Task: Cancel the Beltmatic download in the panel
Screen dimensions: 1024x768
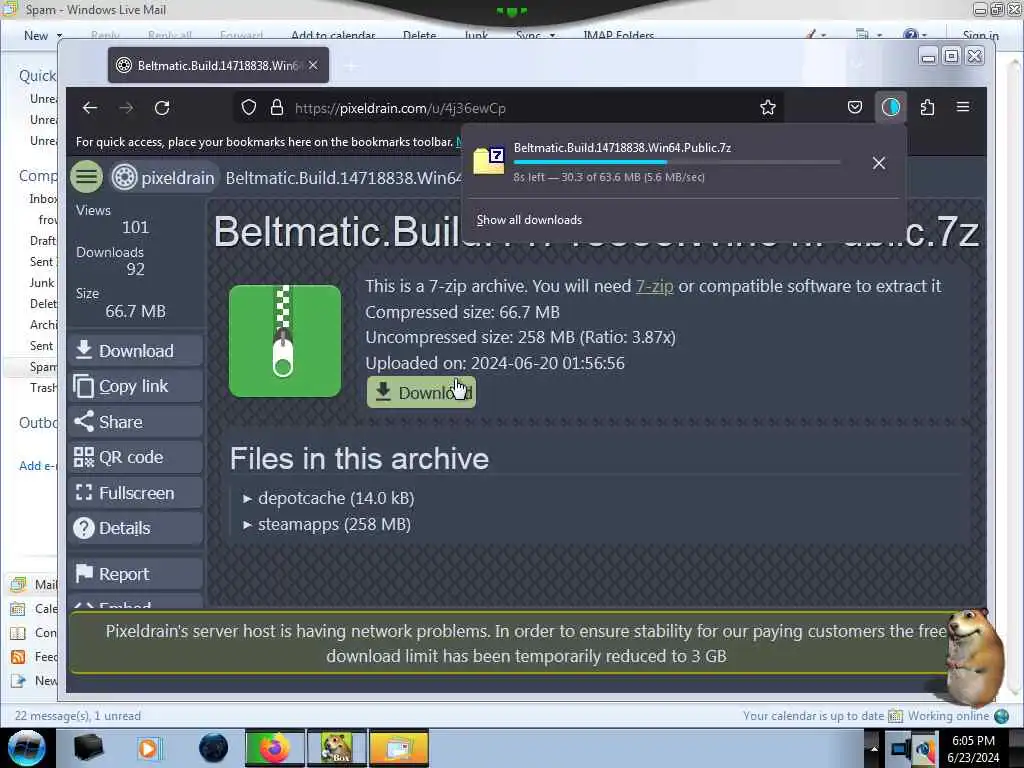Action: pos(879,163)
